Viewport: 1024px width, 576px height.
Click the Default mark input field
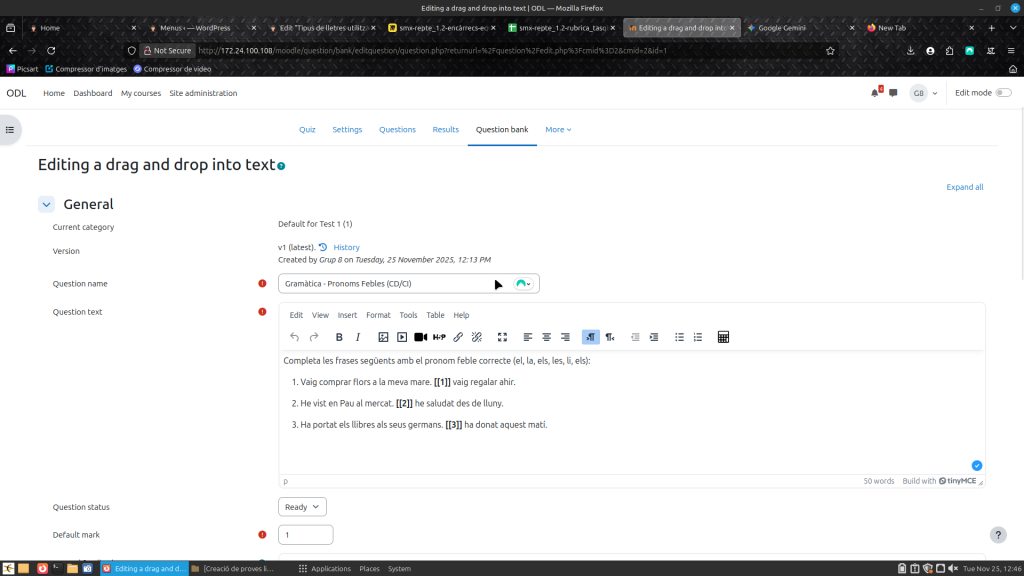pyautogui.click(x=305, y=535)
